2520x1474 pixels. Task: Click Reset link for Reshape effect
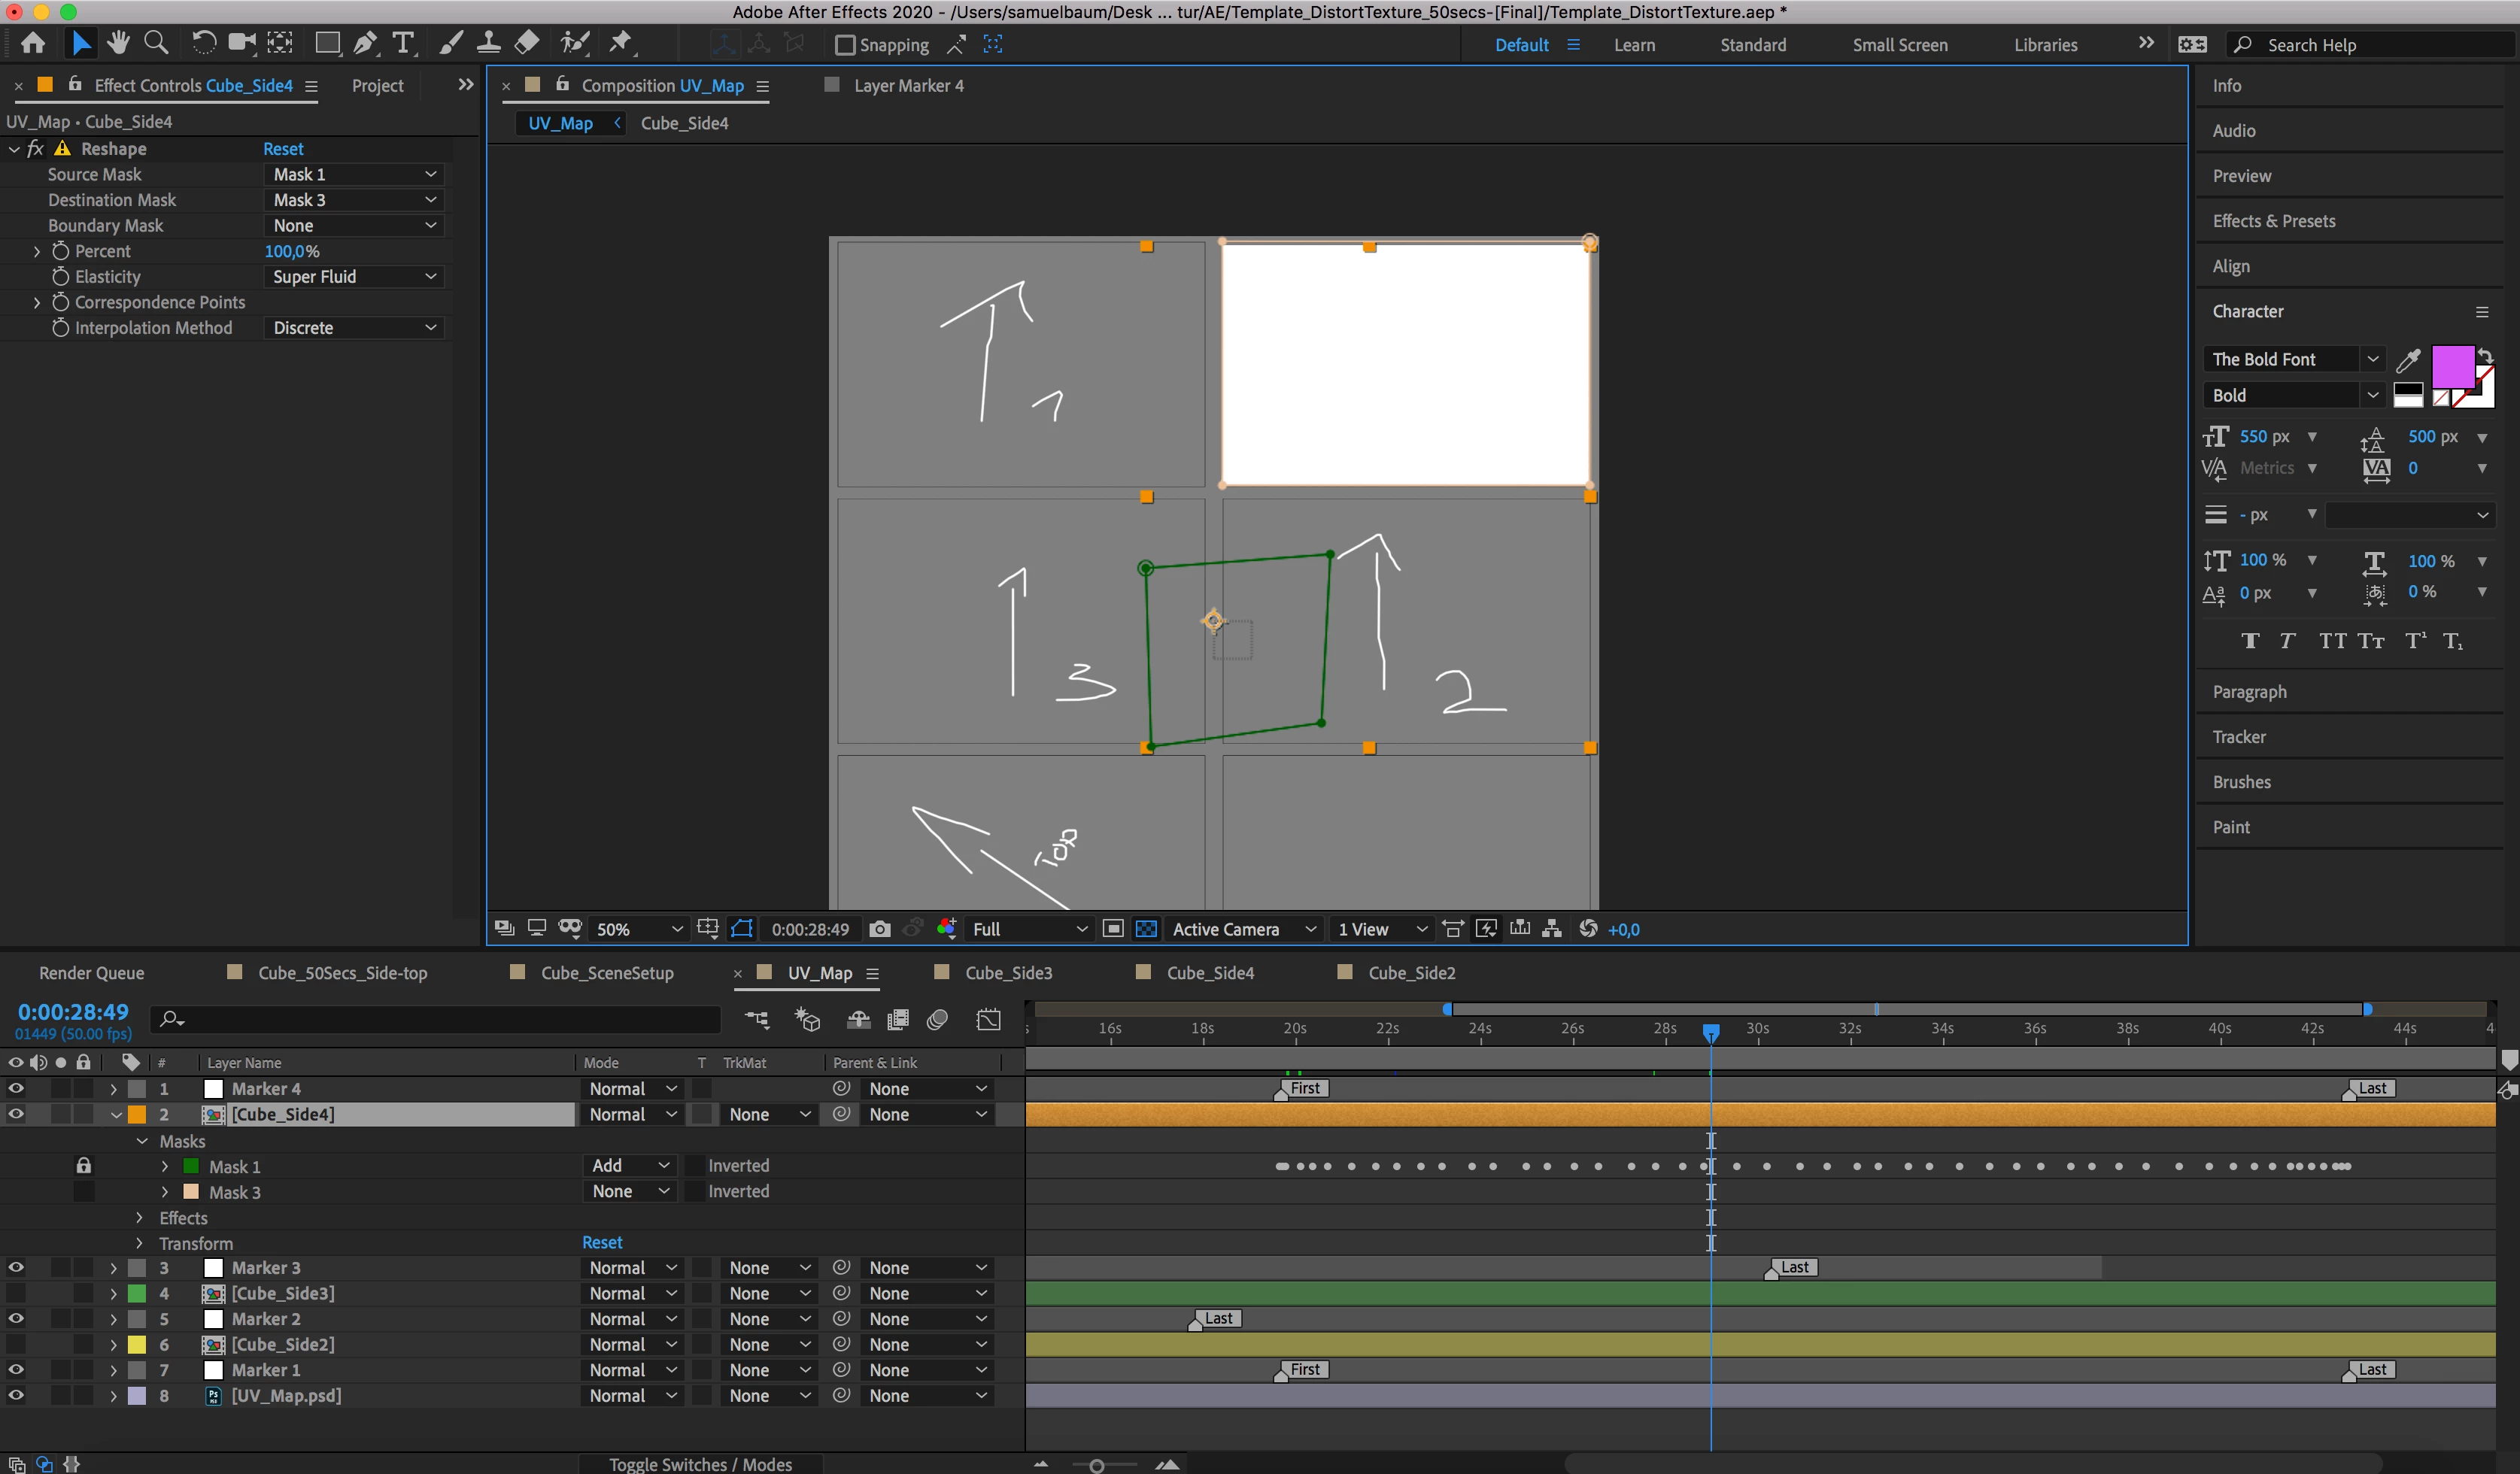pyautogui.click(x=283, y=149)
